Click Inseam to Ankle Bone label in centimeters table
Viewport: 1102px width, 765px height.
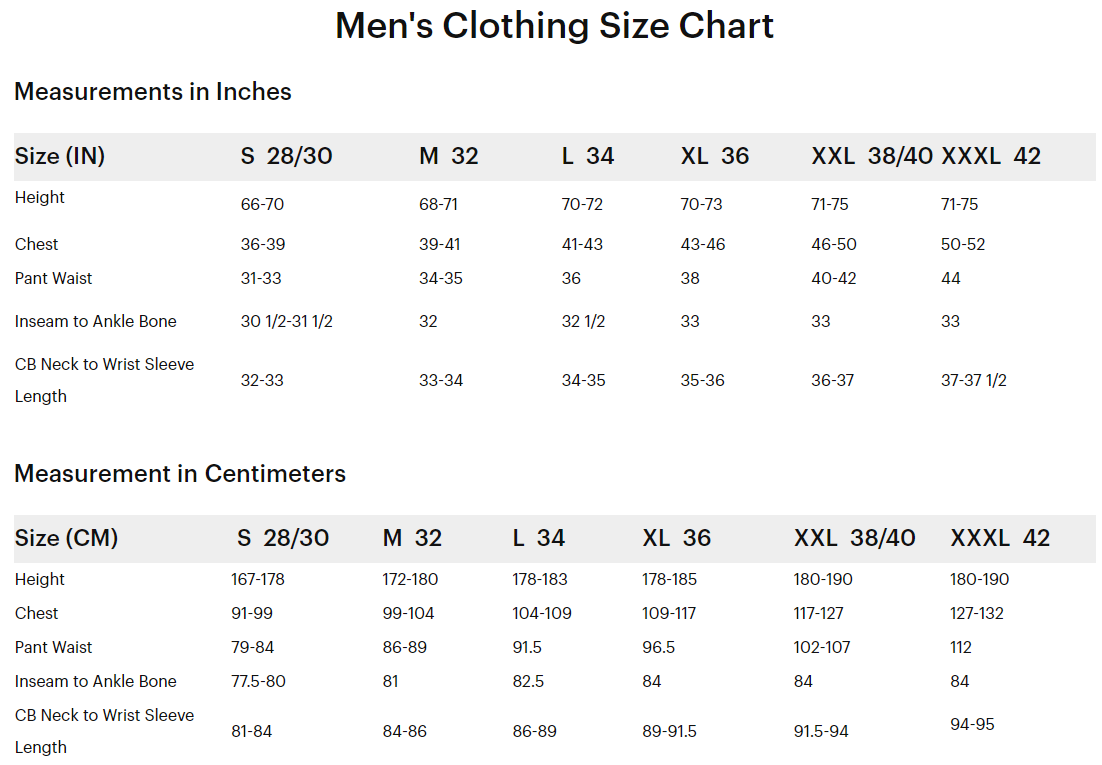(96, 681)
